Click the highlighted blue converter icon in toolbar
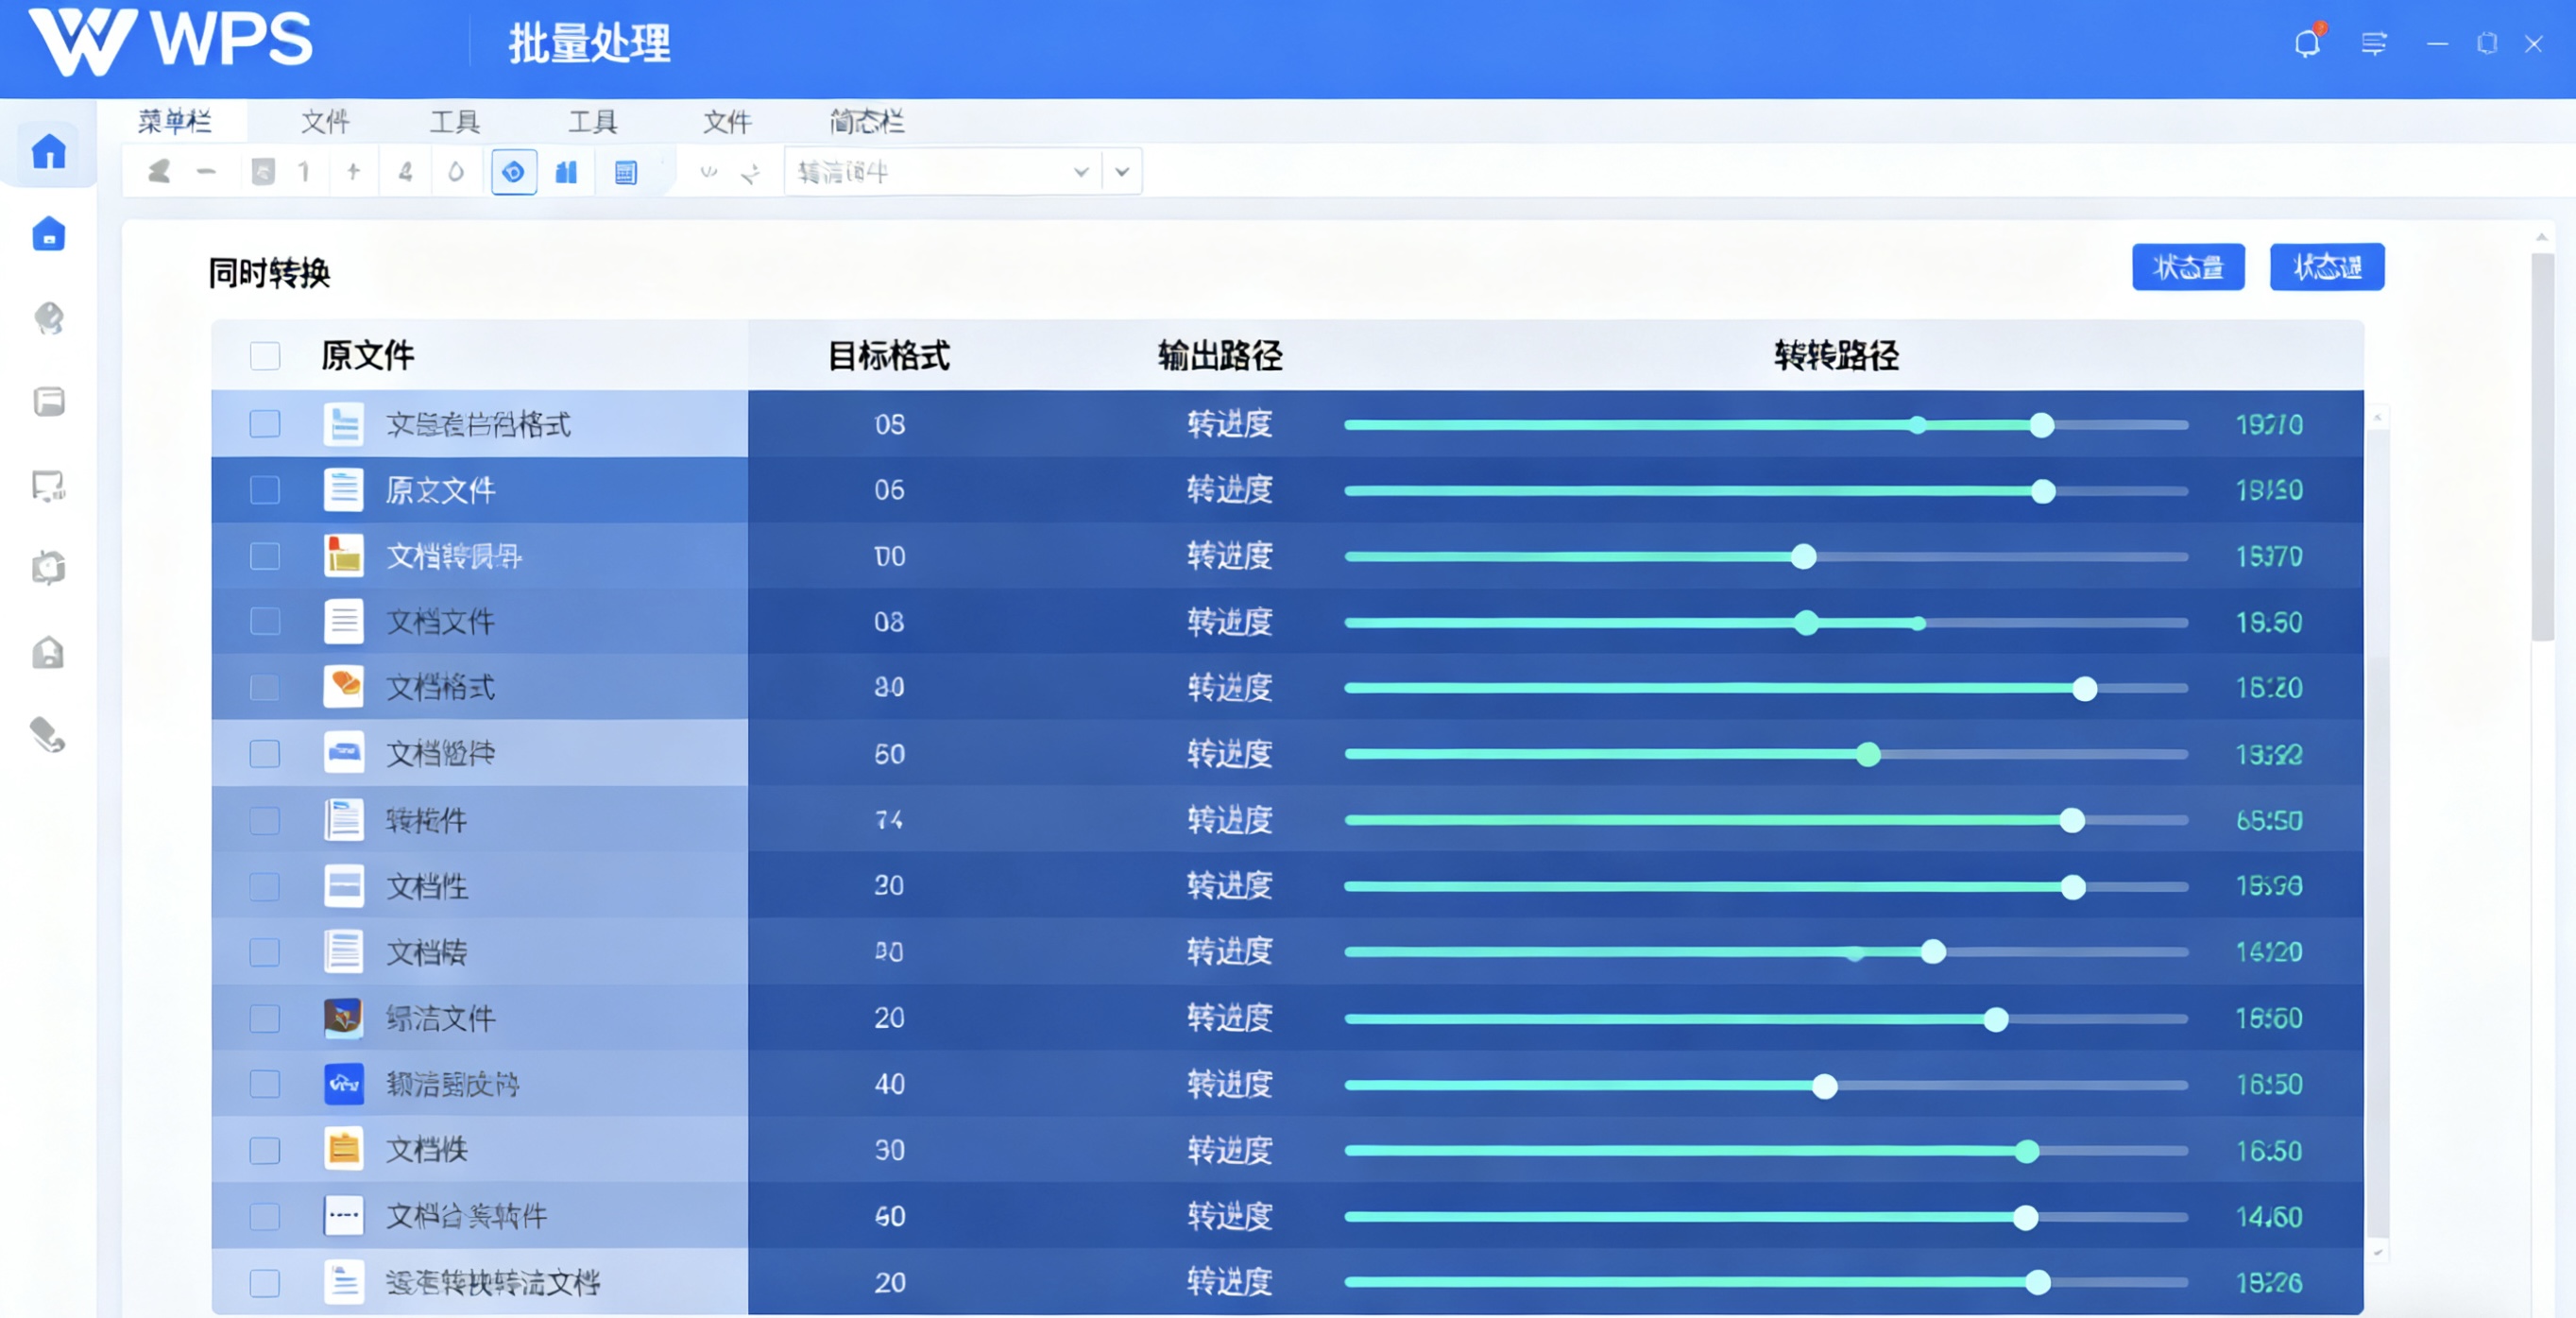Image resolution: width=2576 pixels, height=1318 pixels. [x=513, y=171]
